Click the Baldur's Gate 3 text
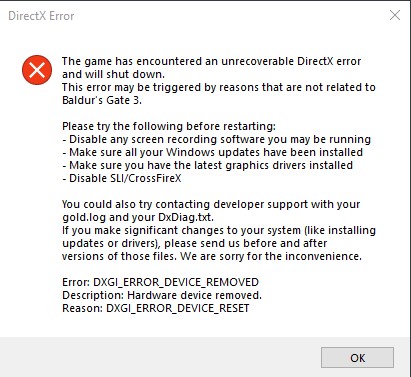The image size is (411, 377). tap(102, 100)
